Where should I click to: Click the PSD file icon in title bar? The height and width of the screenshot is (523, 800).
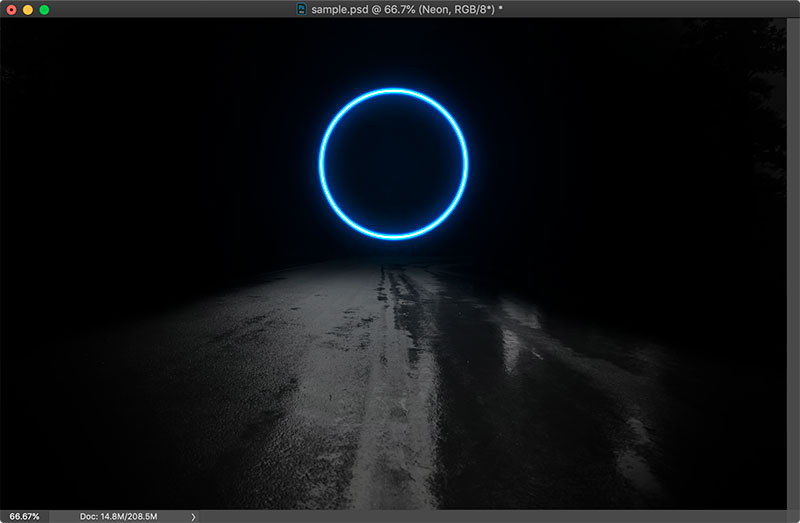(x=301, y=9)
